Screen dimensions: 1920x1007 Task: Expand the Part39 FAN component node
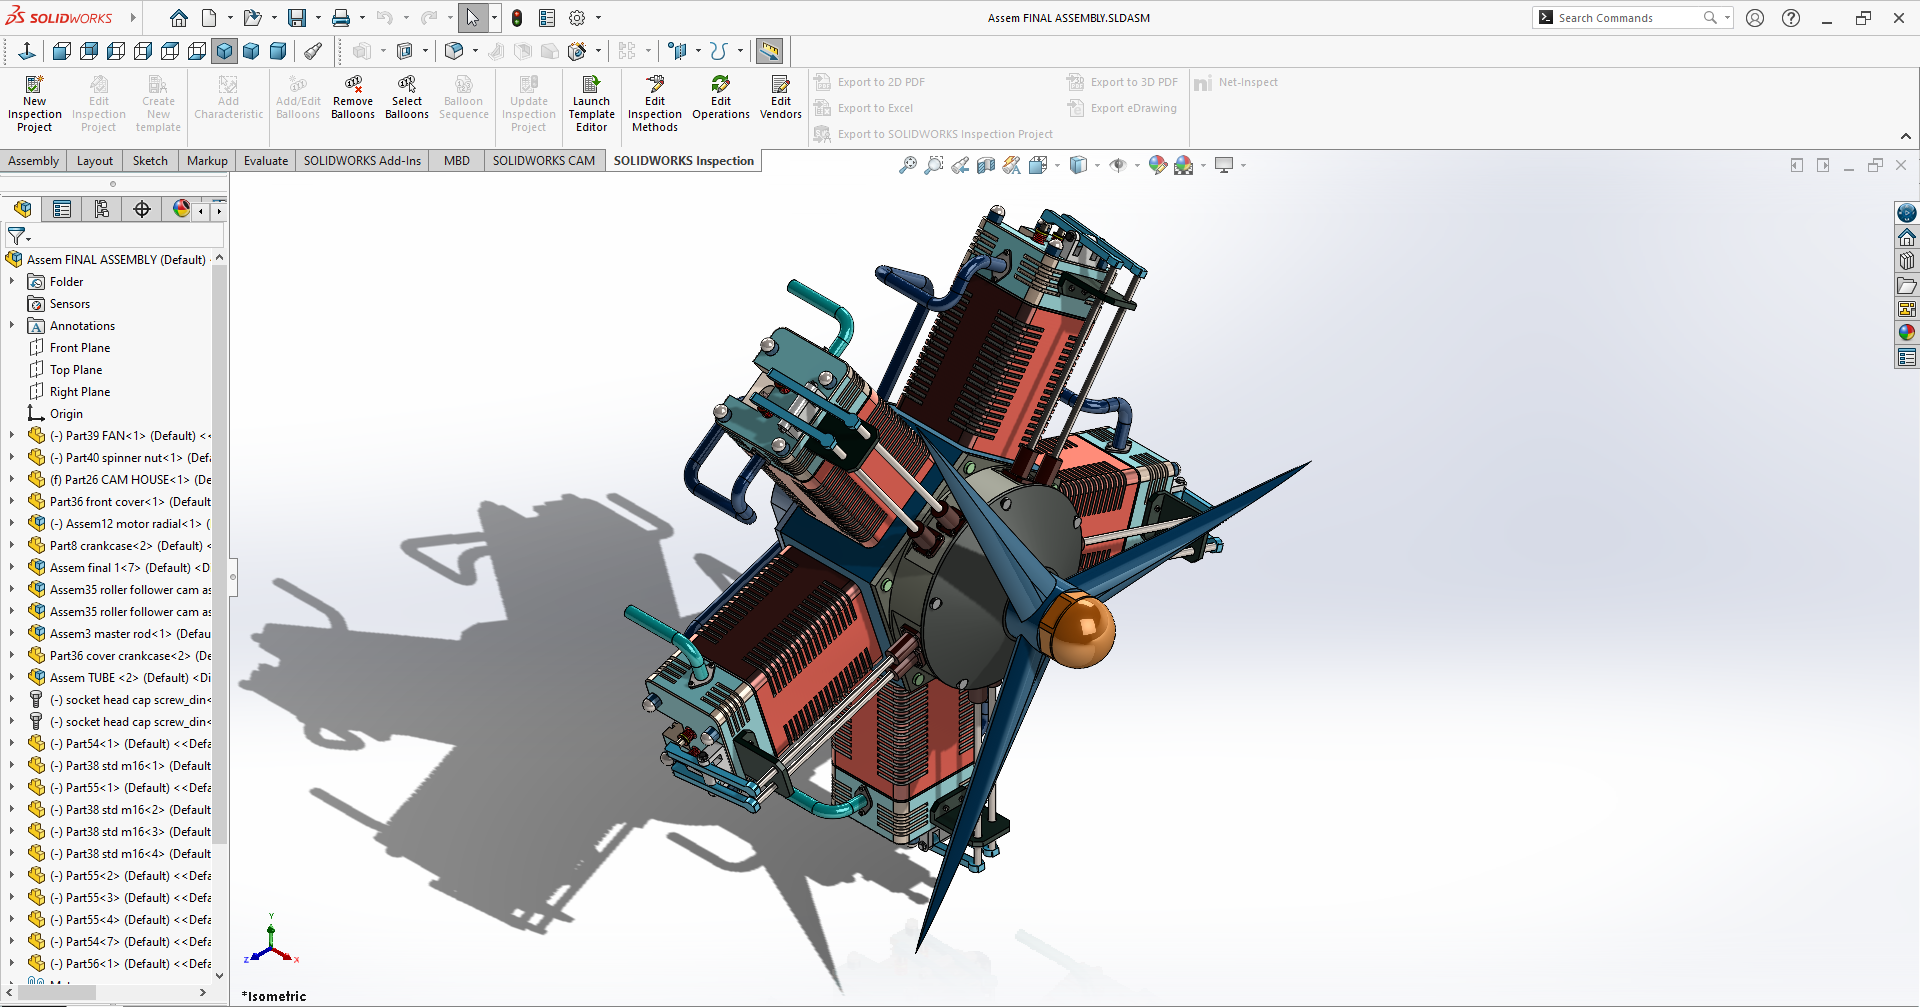pos(12,436)
